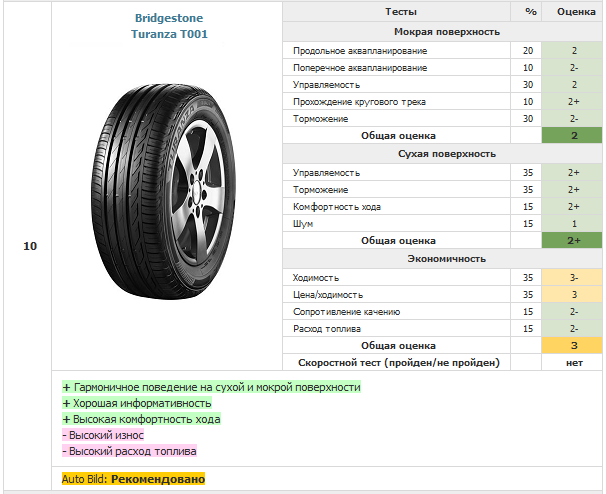The width and height of the screenshot is (606, 494).
Task: Click 'Общая оценка' under Мокрая поверхность
Action: [x=398, y=135]
